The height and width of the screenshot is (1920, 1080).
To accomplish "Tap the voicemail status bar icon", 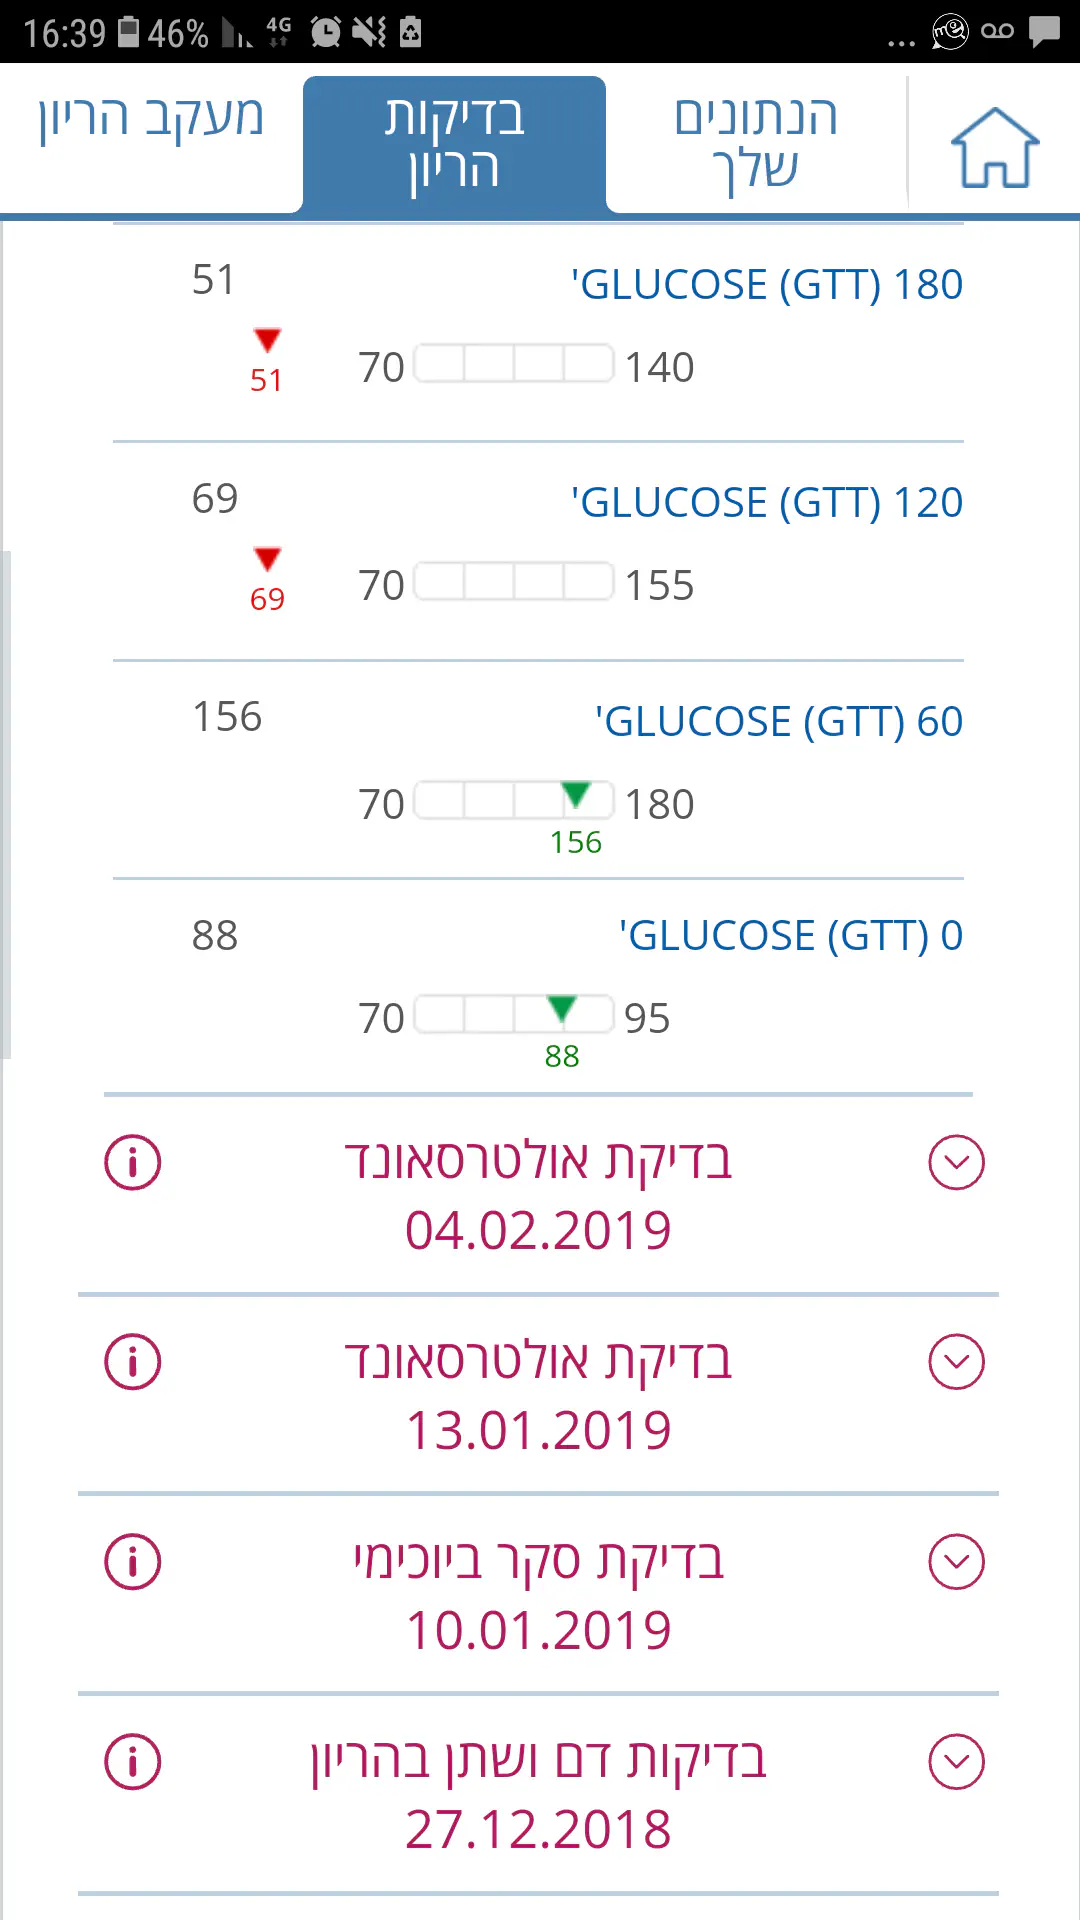I will click(x=997, y=31).
